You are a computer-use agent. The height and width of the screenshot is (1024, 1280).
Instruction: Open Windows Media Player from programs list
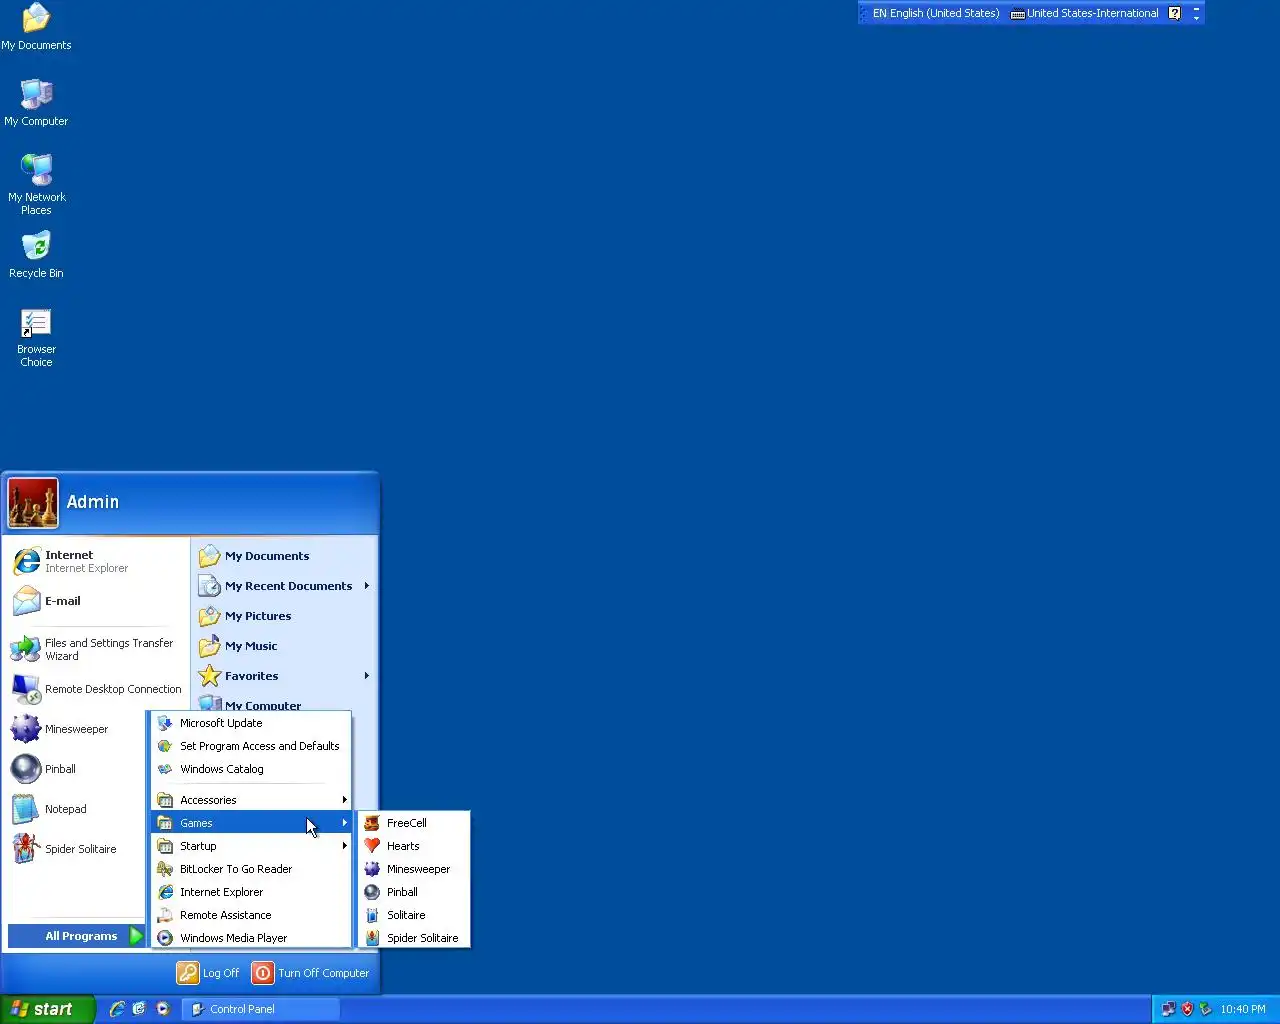click(251, 938)
